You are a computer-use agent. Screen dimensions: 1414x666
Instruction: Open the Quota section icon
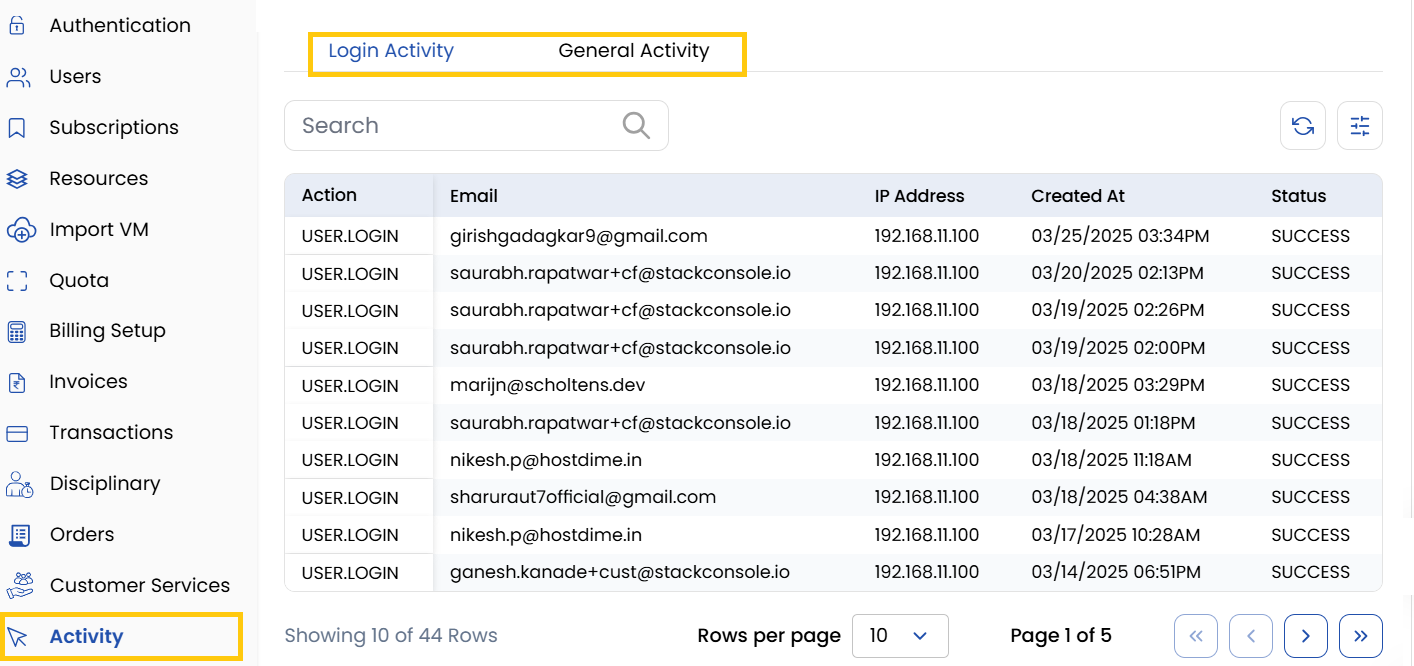click(20, 280)
